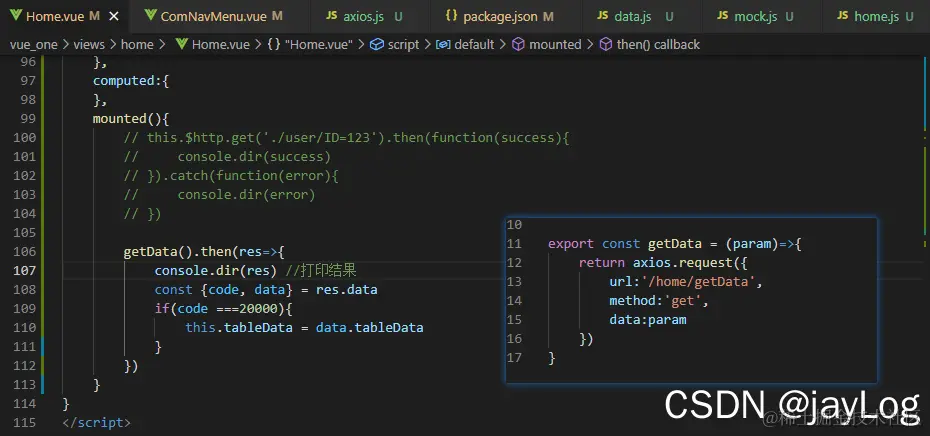Click the "getData().then(res=>{" line
The width and height of the screenshot is (930, 436).
(204, 252)
